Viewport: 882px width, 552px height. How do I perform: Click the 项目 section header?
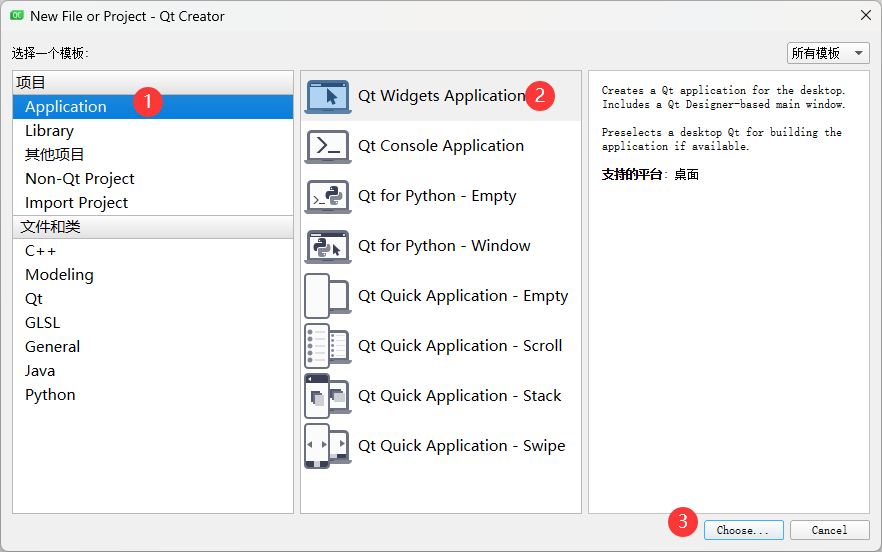click(153, 83)
